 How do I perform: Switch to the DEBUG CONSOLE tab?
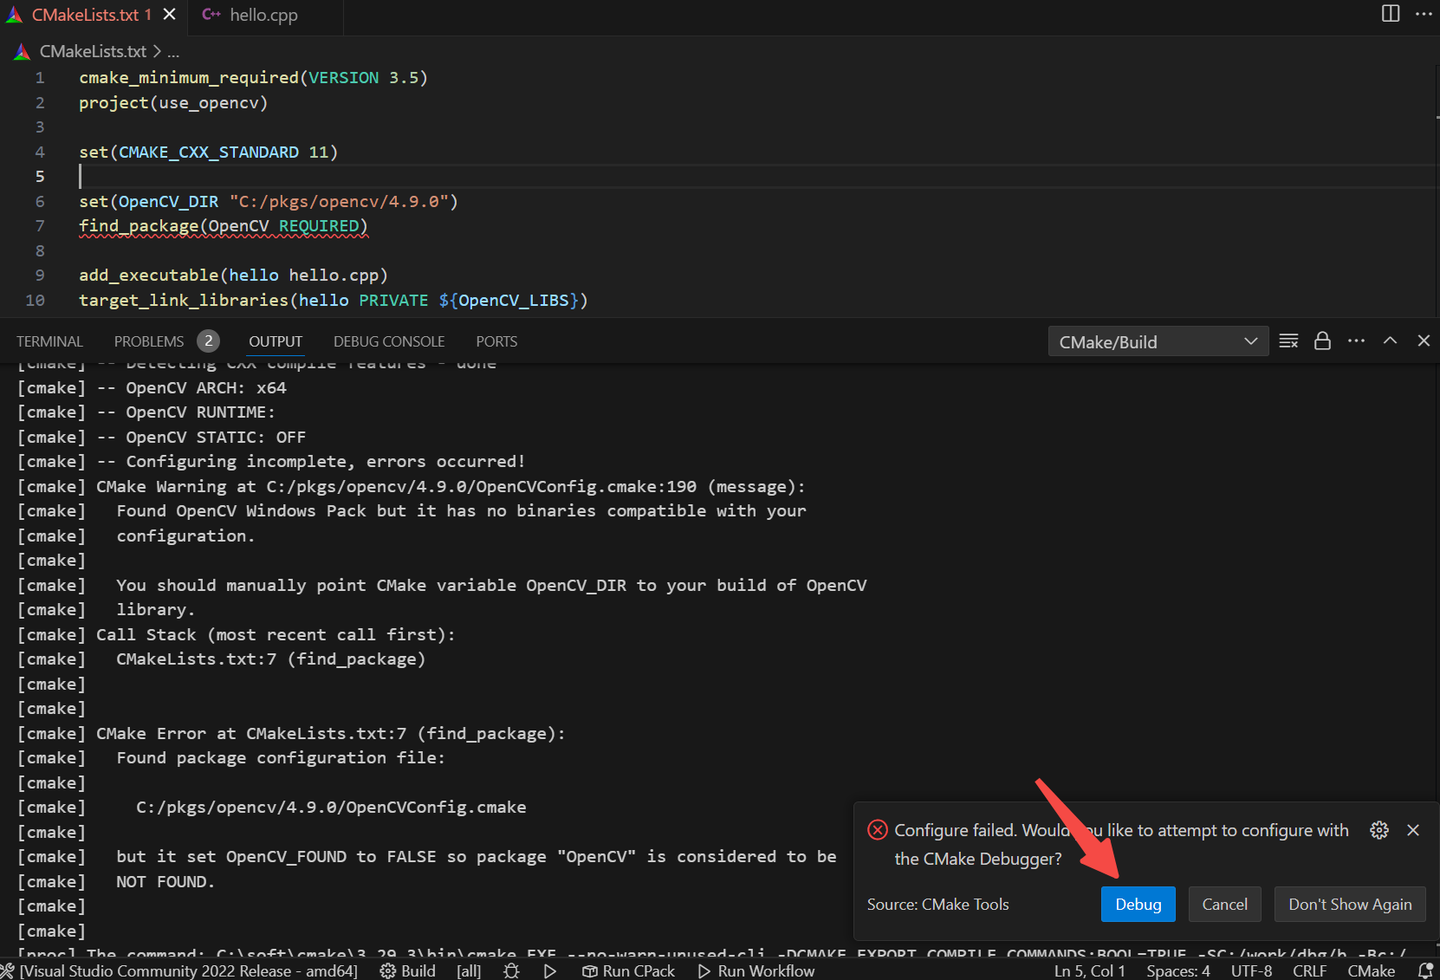[388, 341]
